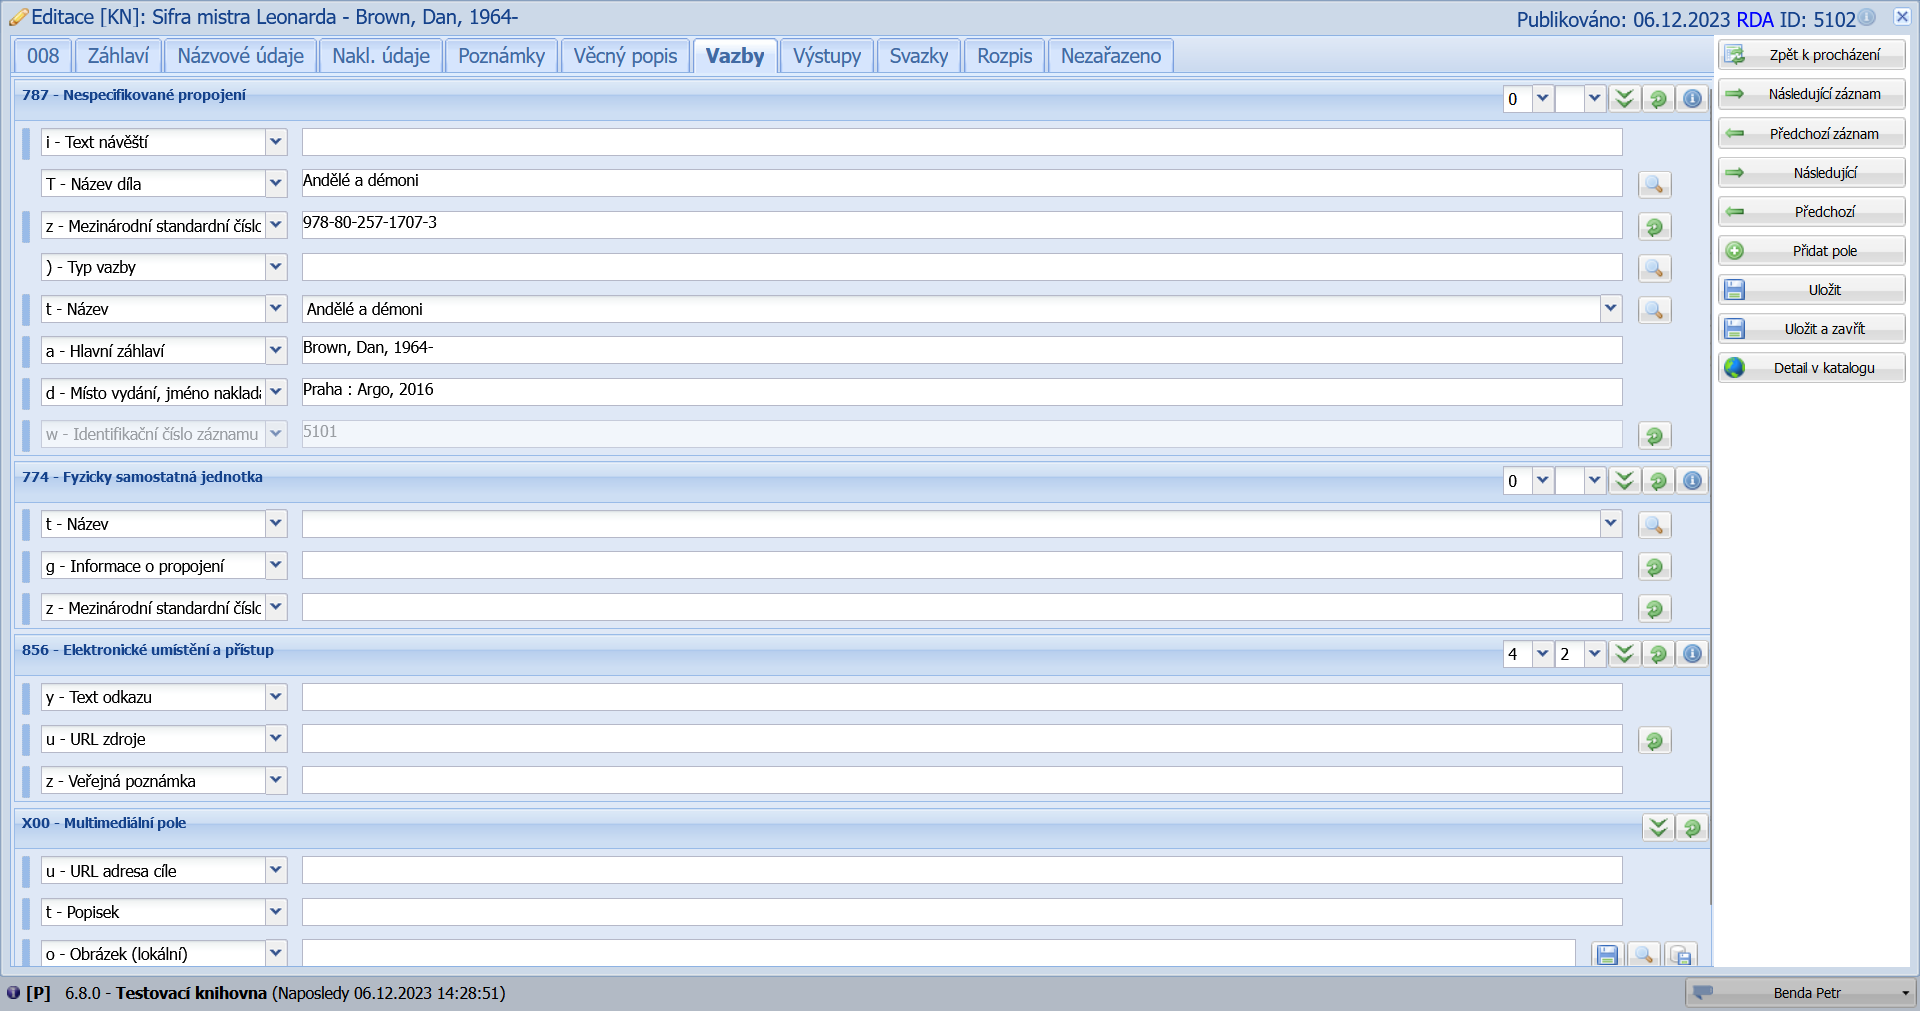
Task: Click the info icon in the 787 section header
Action: coord(1692,99)
